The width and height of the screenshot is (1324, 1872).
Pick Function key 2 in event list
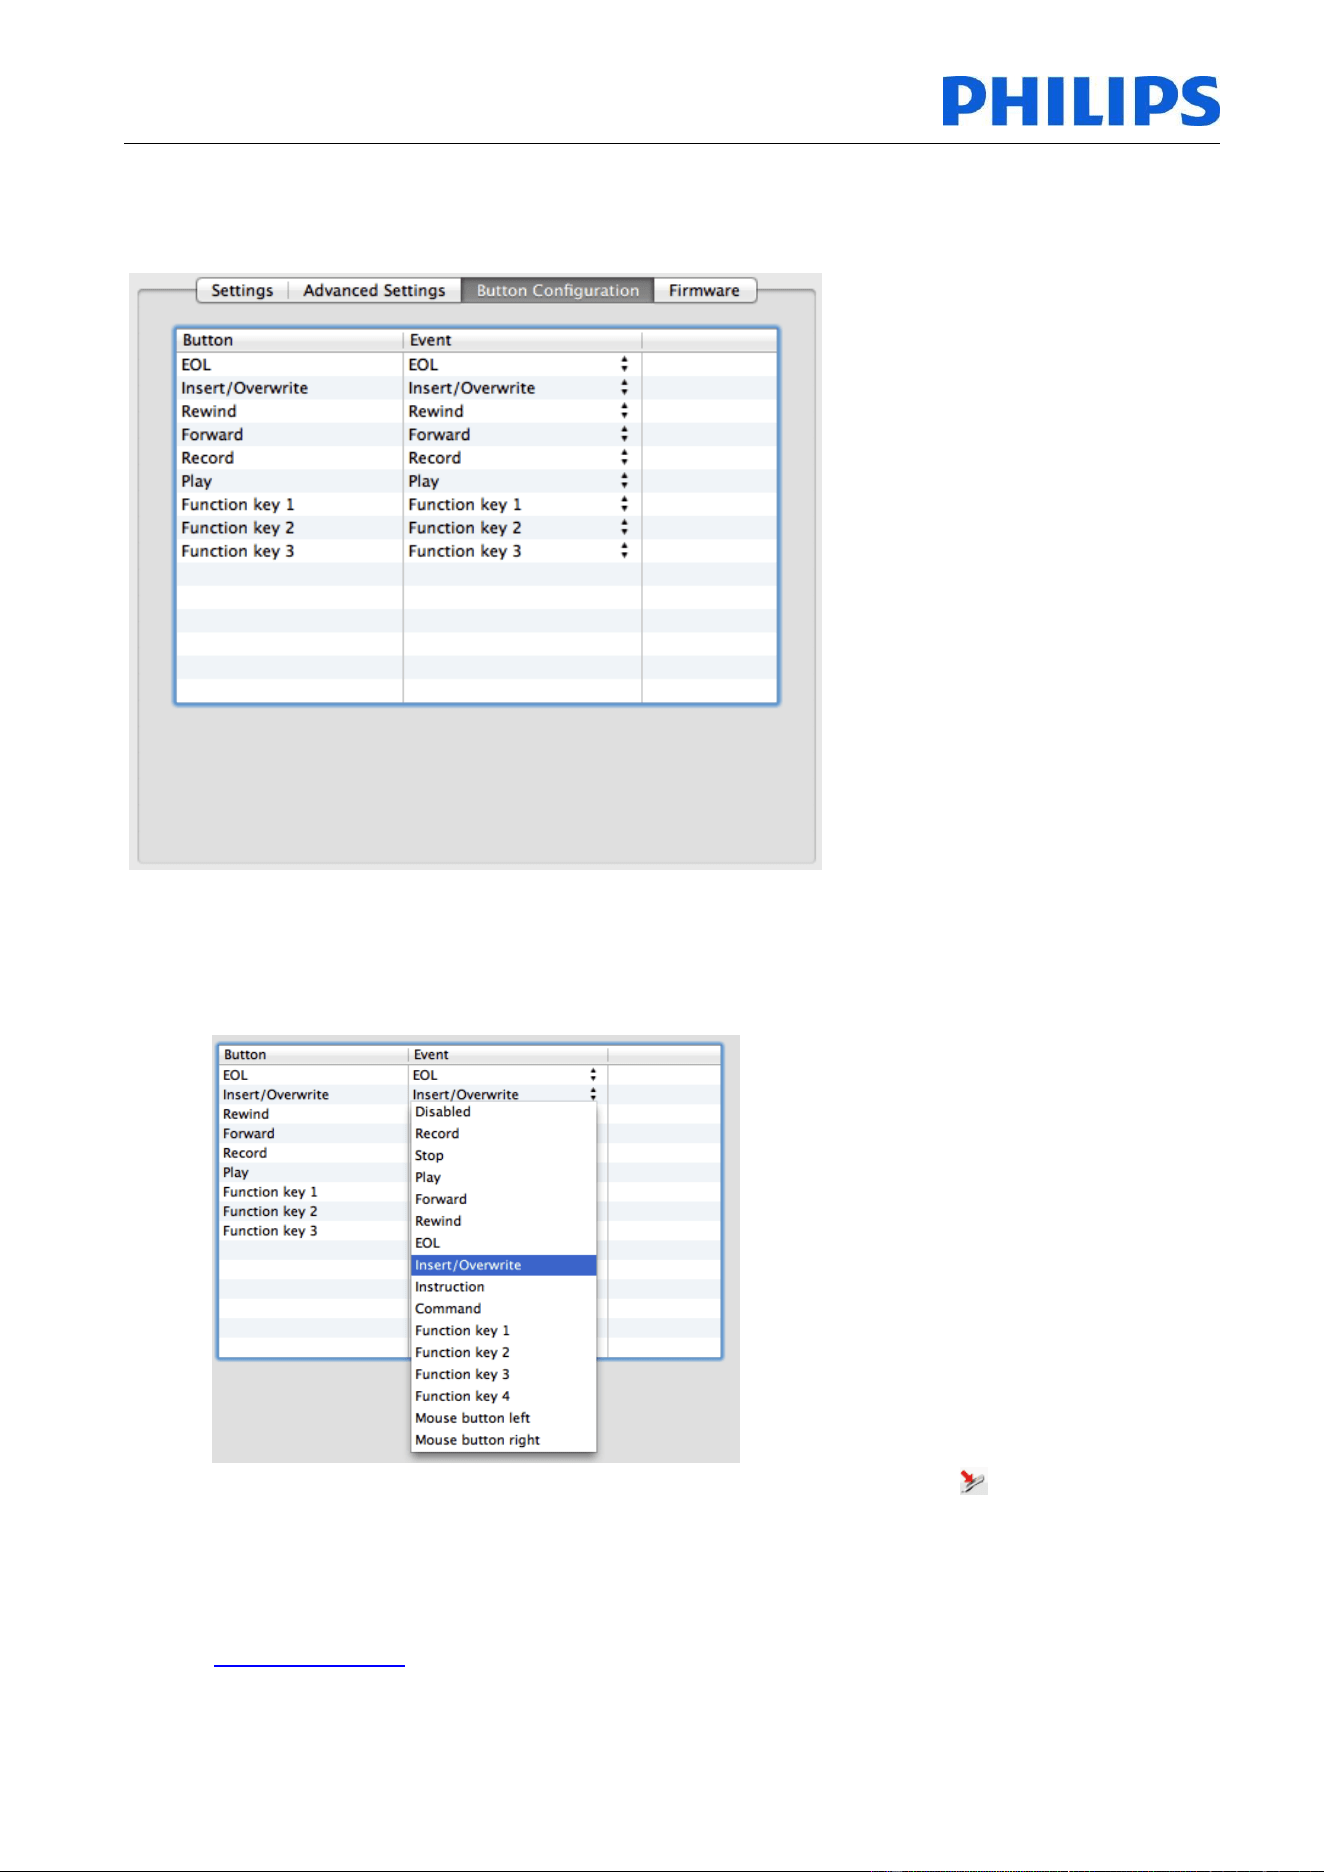click(503, 1353)
